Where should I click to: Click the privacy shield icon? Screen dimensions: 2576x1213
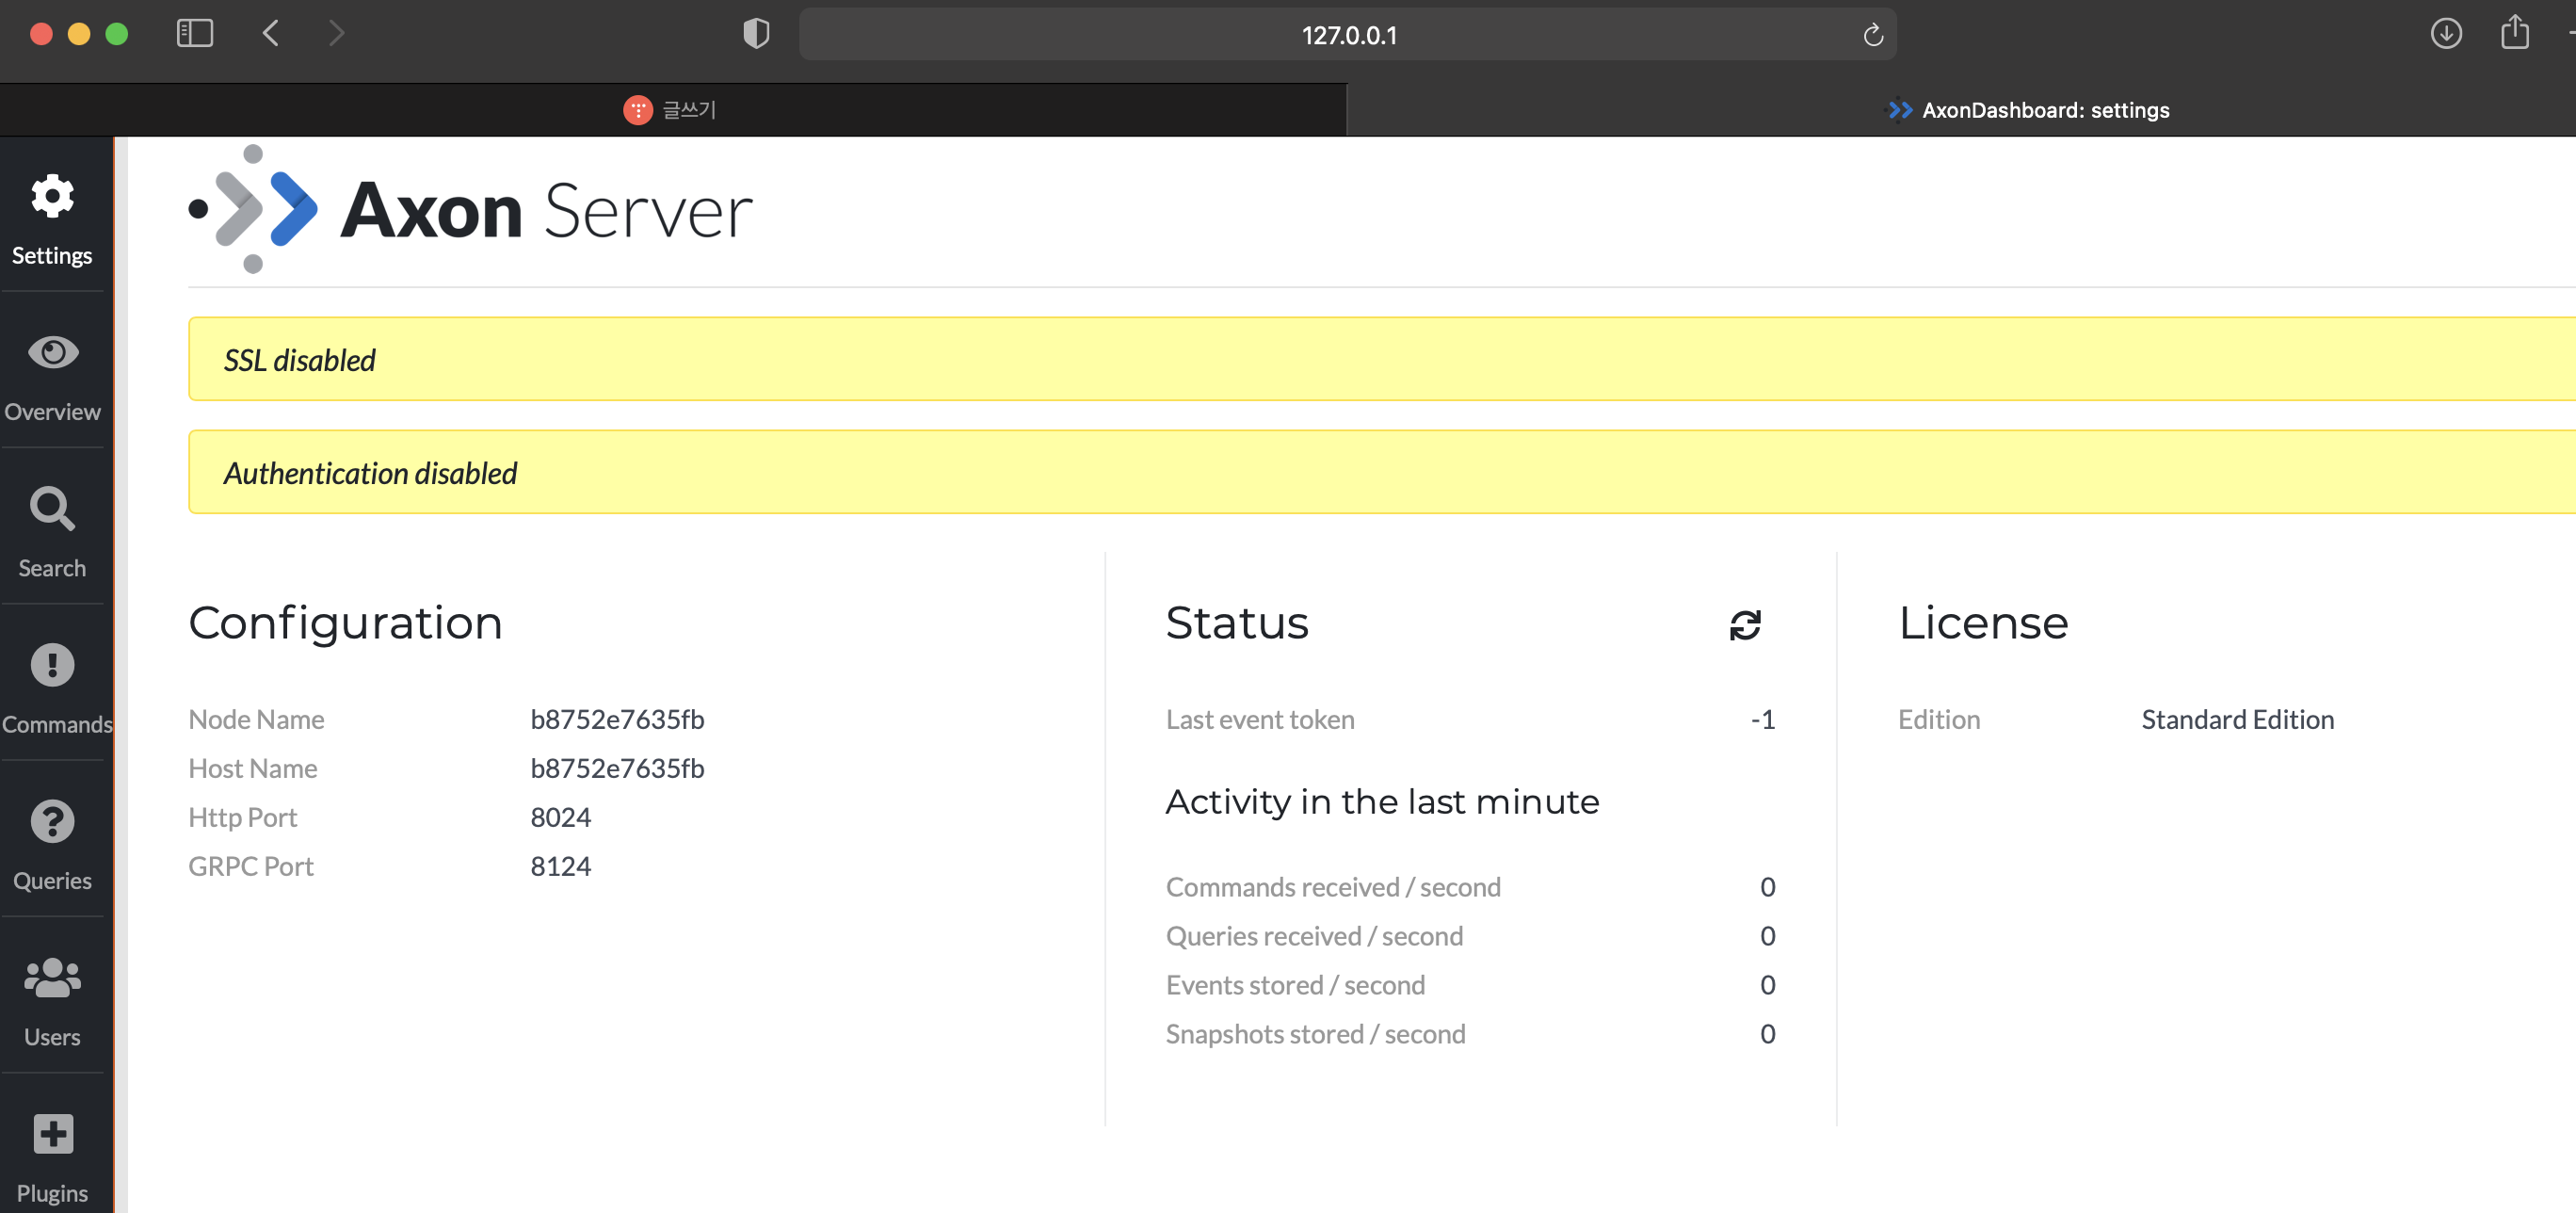tap(756, 34)
